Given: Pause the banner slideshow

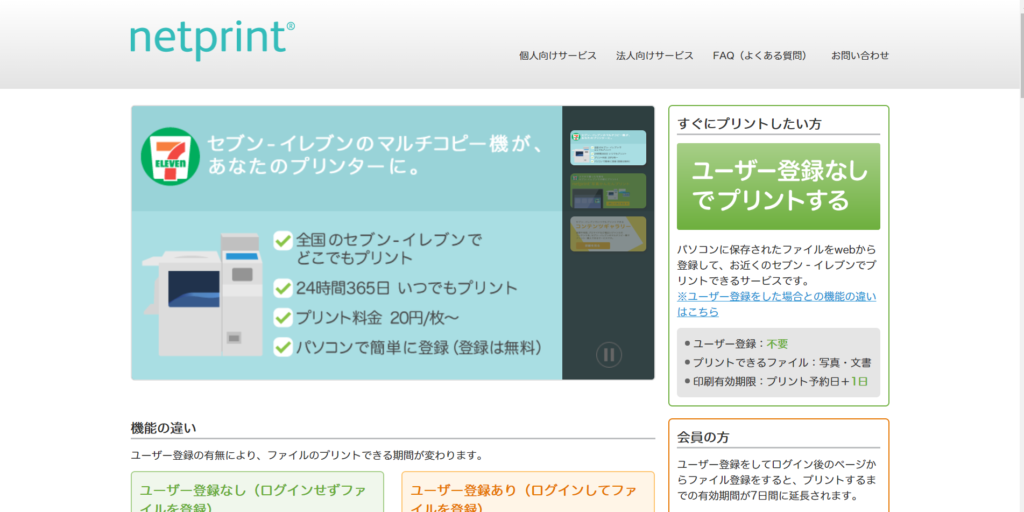Looking at the screenshot, I should 609,354.
